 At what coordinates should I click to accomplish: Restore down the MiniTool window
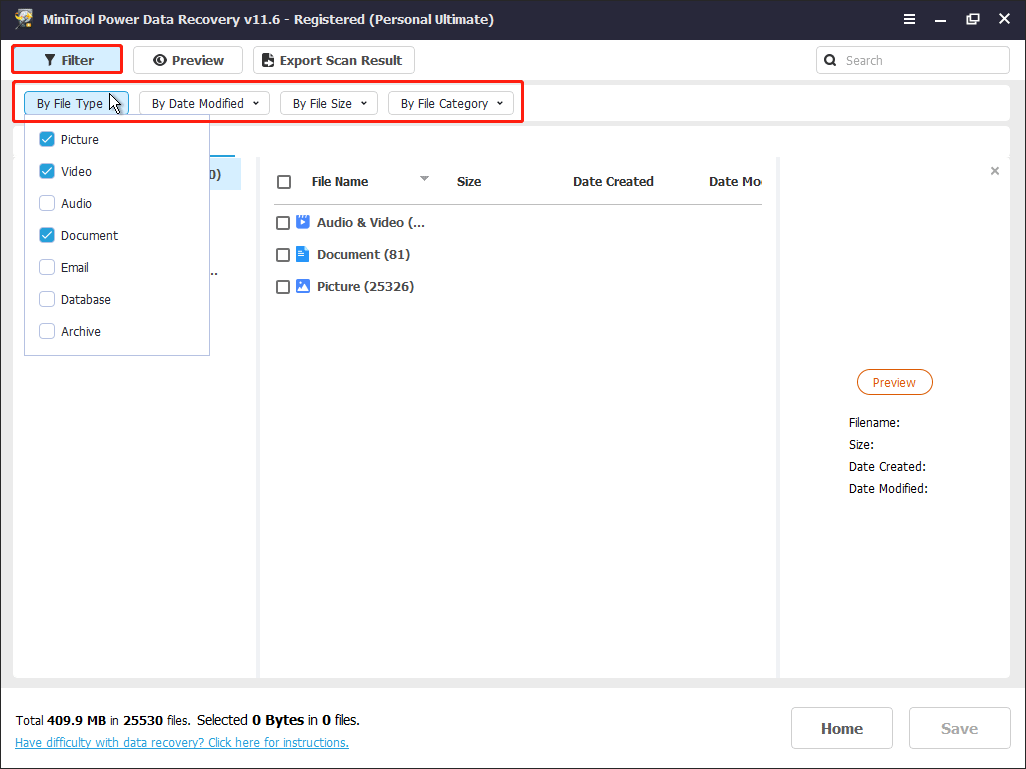click(x=972, y=19)
